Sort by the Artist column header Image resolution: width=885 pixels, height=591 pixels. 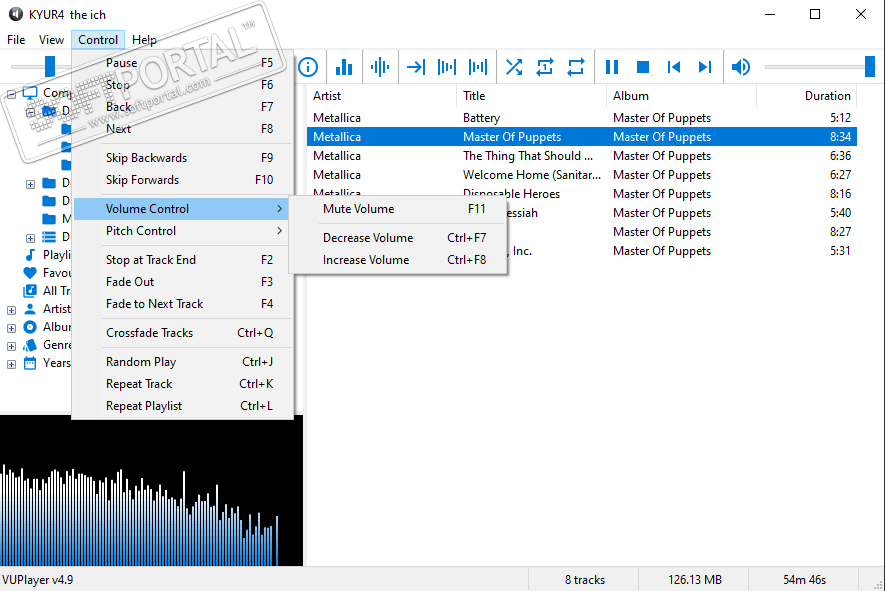point(382,96)
